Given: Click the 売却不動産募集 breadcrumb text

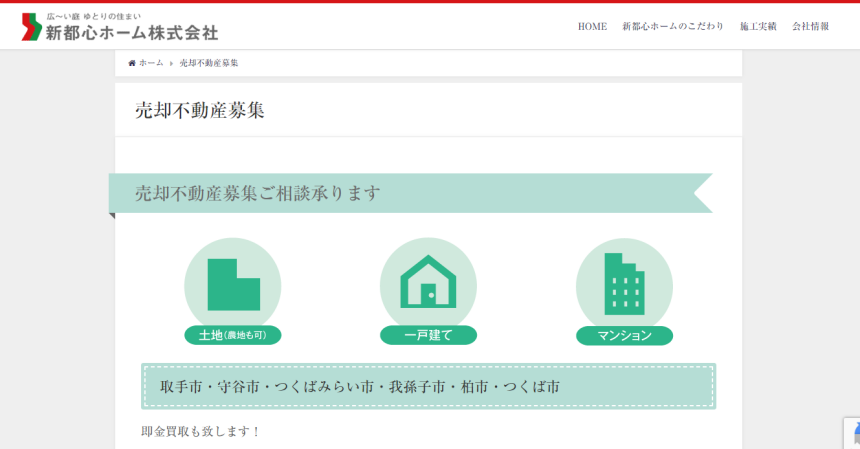Looking at the screenshot, I should click(209, 63).
